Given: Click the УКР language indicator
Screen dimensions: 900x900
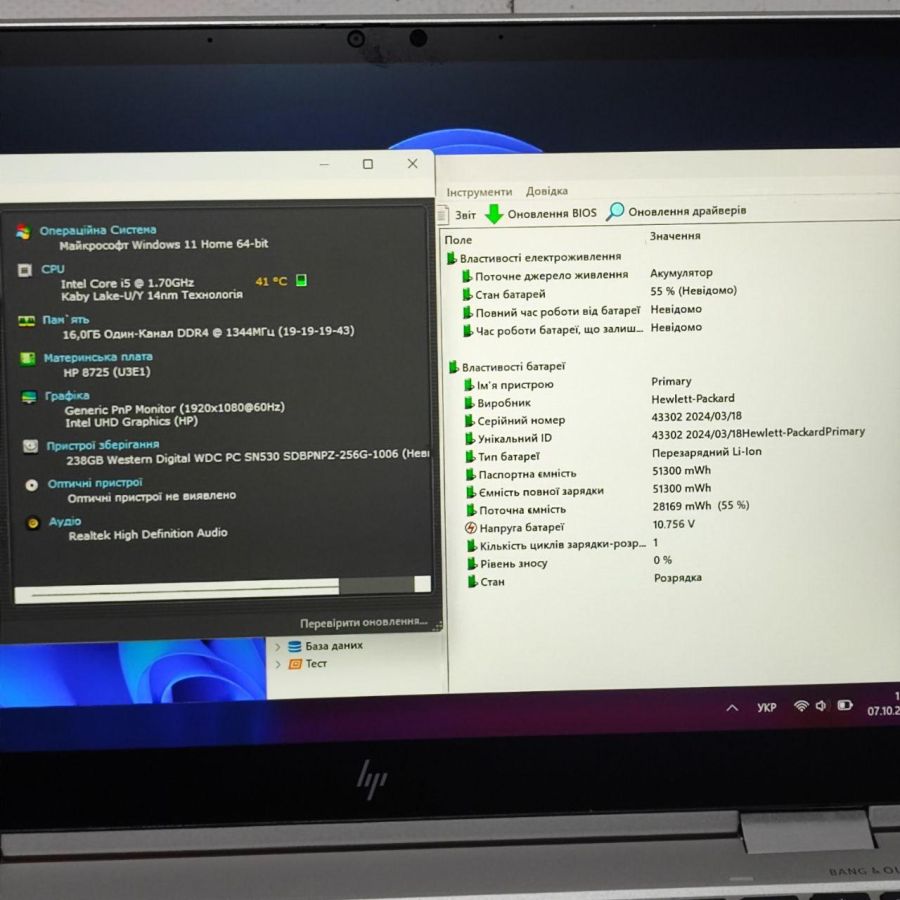Looking at the screenshot, I should tap(766, 708).
